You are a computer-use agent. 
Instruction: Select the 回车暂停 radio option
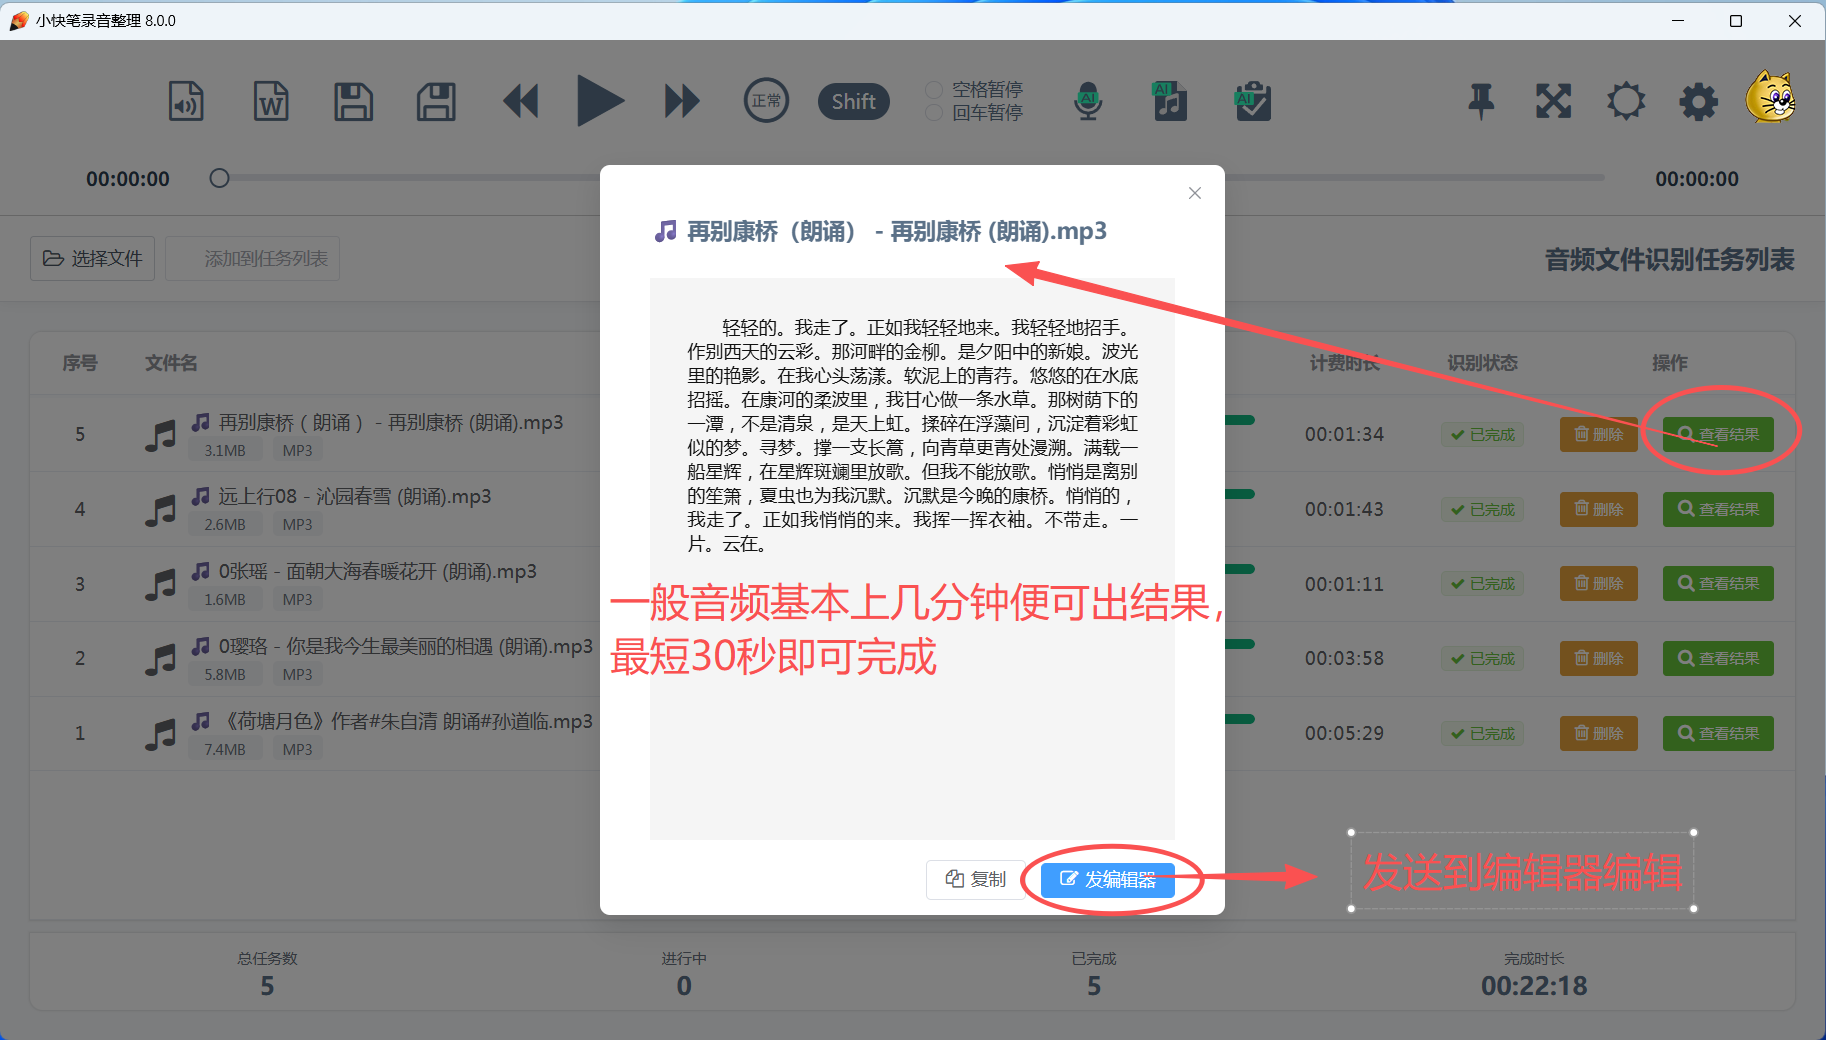934,113
